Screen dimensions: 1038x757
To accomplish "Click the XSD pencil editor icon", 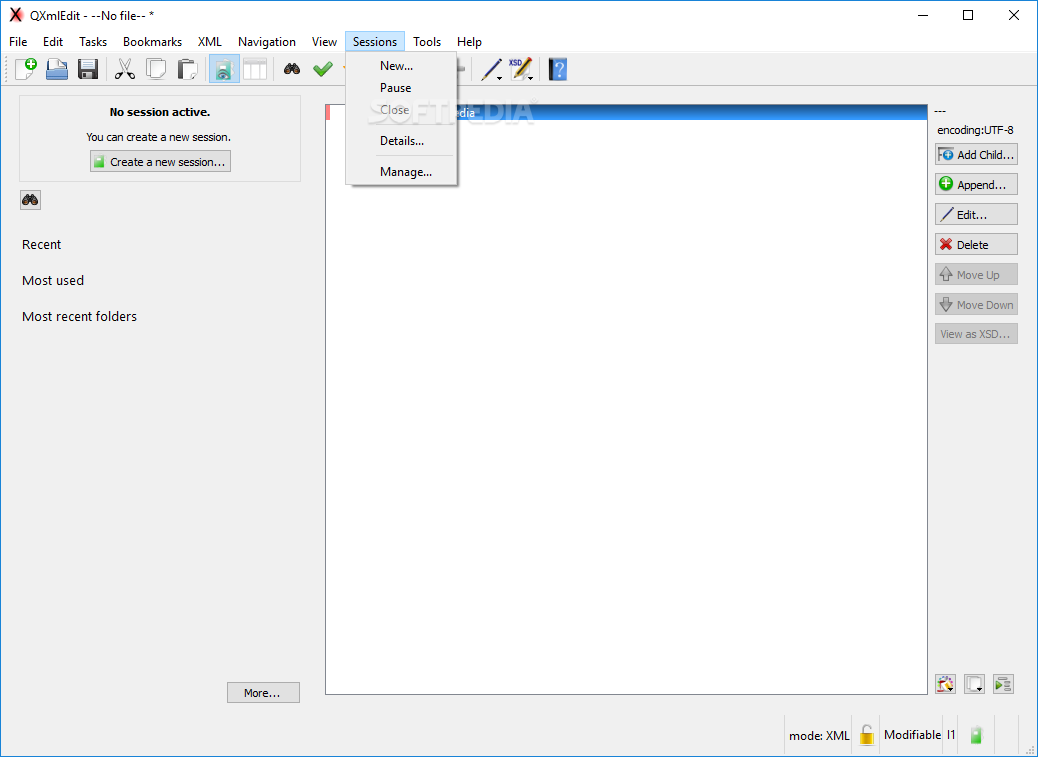I will click(x=520, y=69).
